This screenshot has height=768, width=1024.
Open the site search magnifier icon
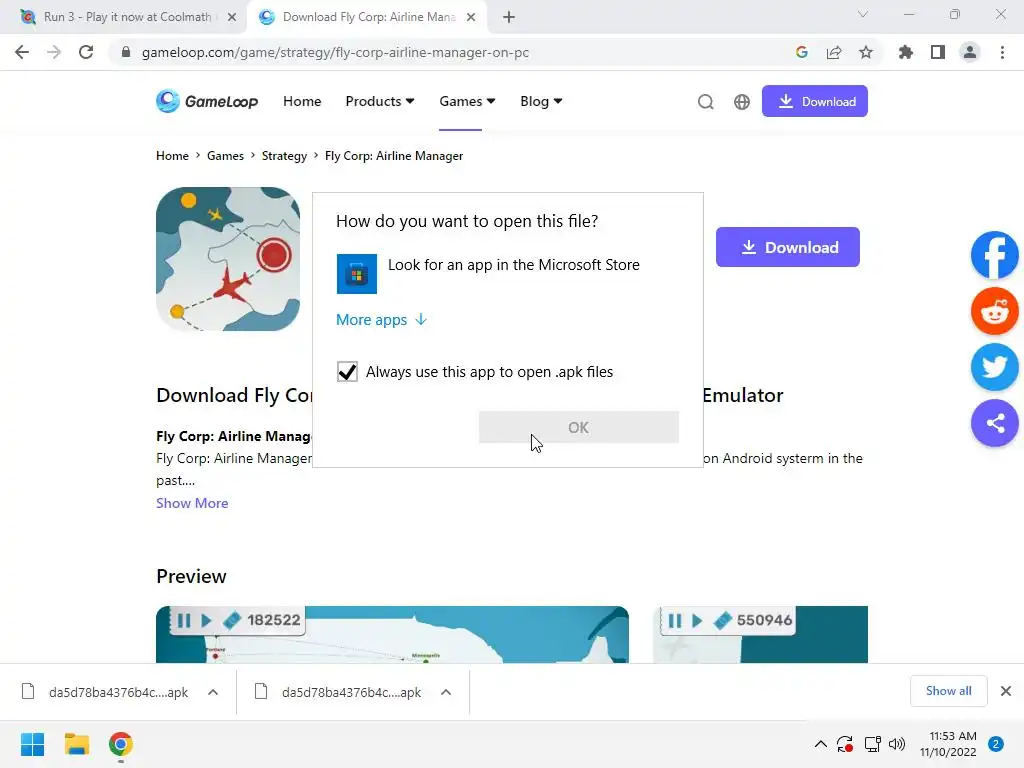click(x=705, y=102)
